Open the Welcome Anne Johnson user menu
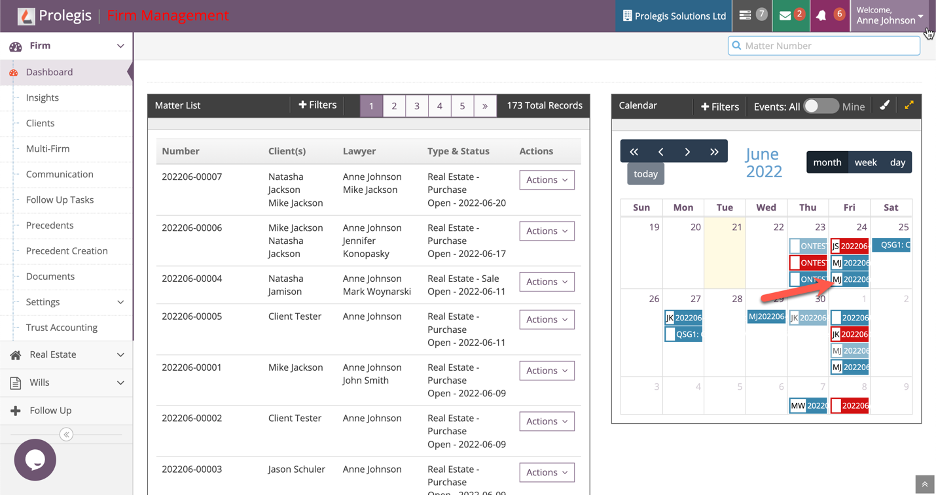 pos(888,16)
